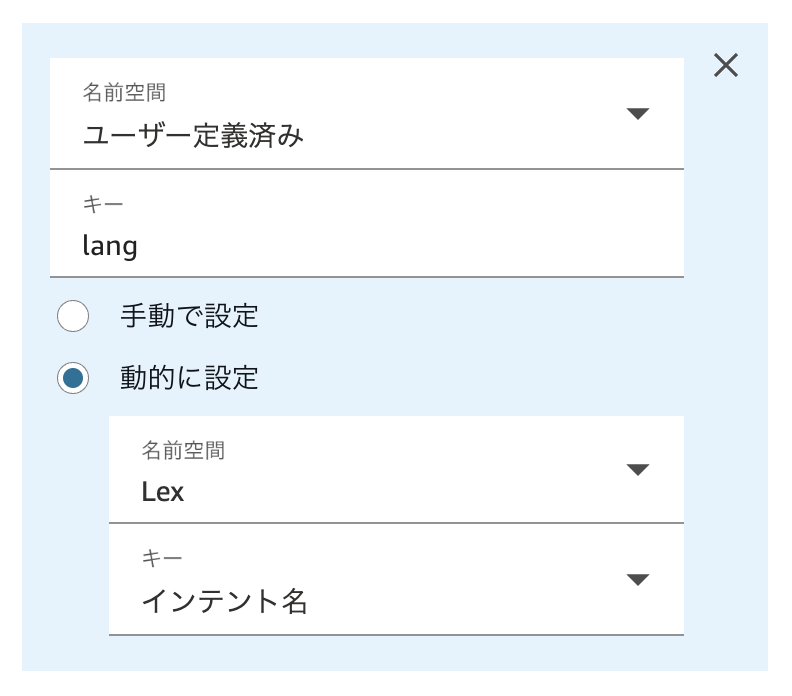The height and width of the screenshot is (696, 792).
Task: Click the arrow beside インテント名
Action: (x=637, y=580)
